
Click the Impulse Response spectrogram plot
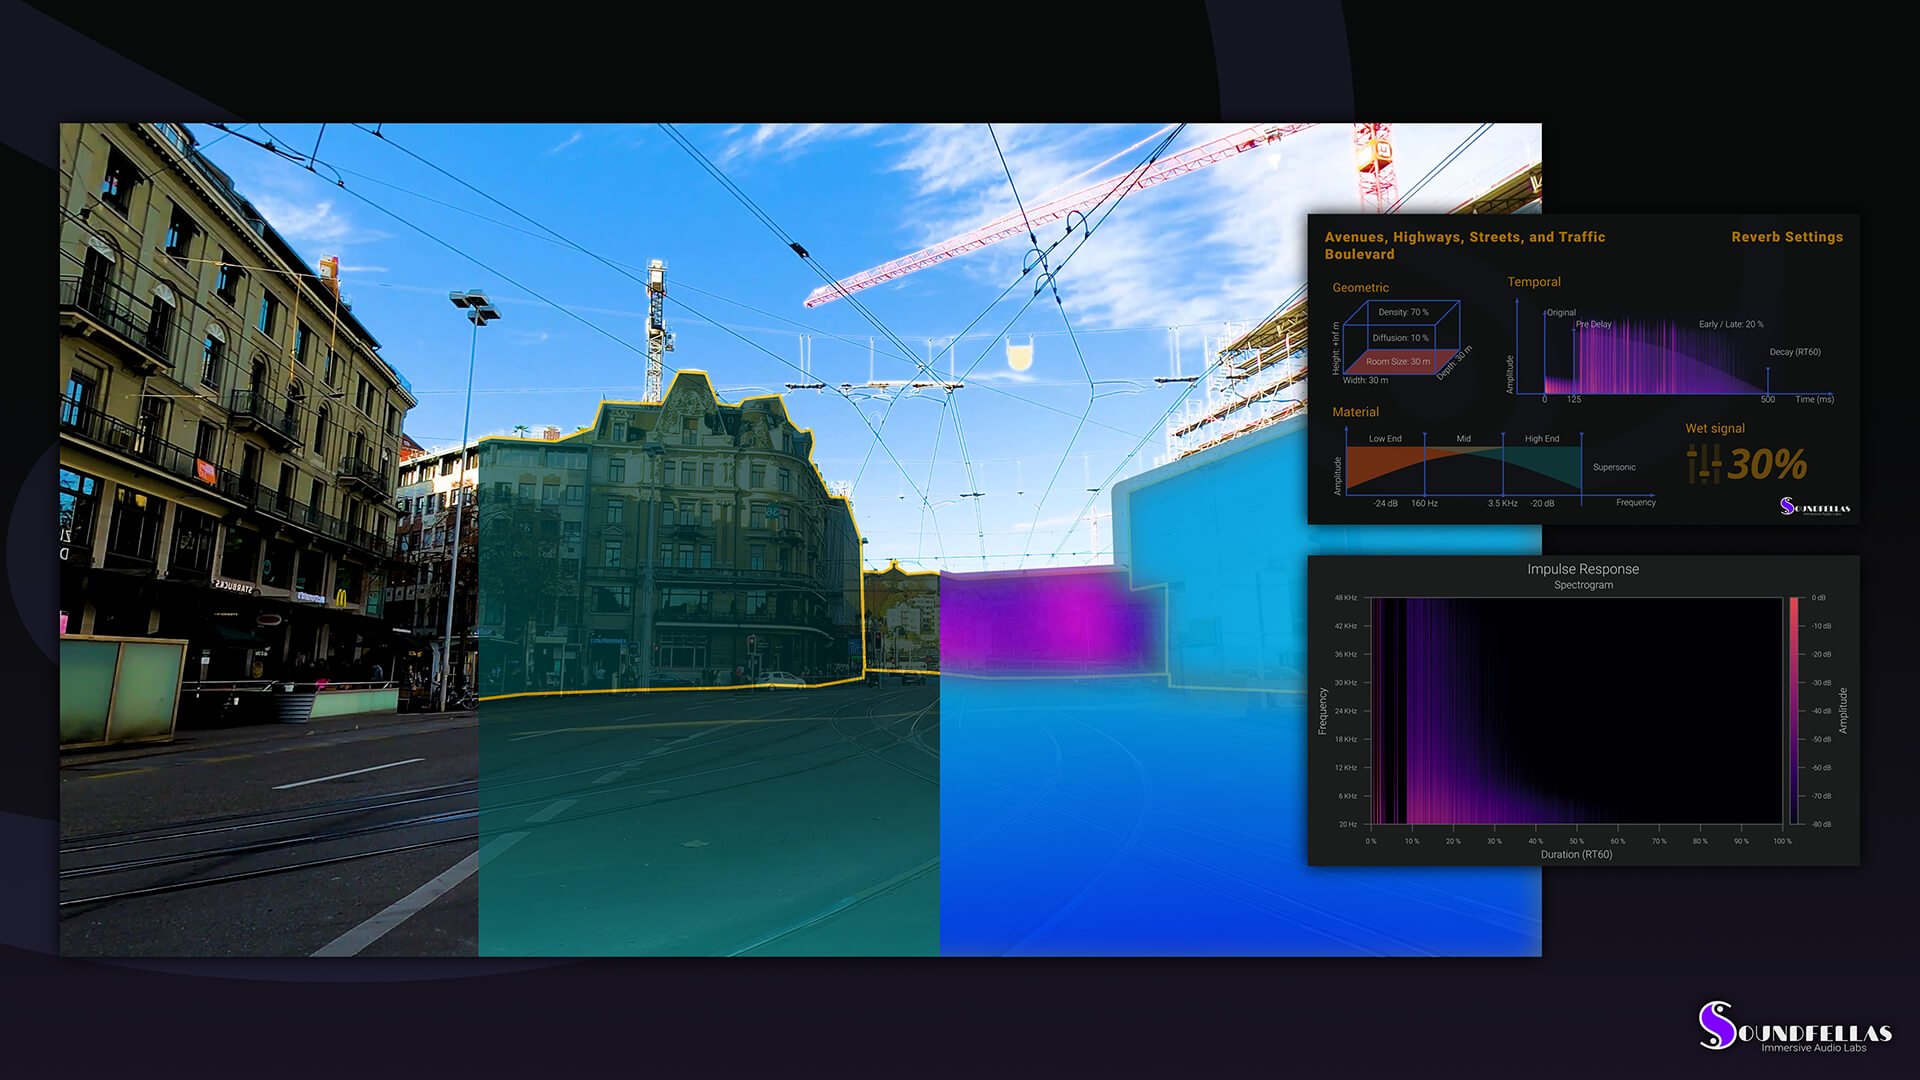[1575, 710]
